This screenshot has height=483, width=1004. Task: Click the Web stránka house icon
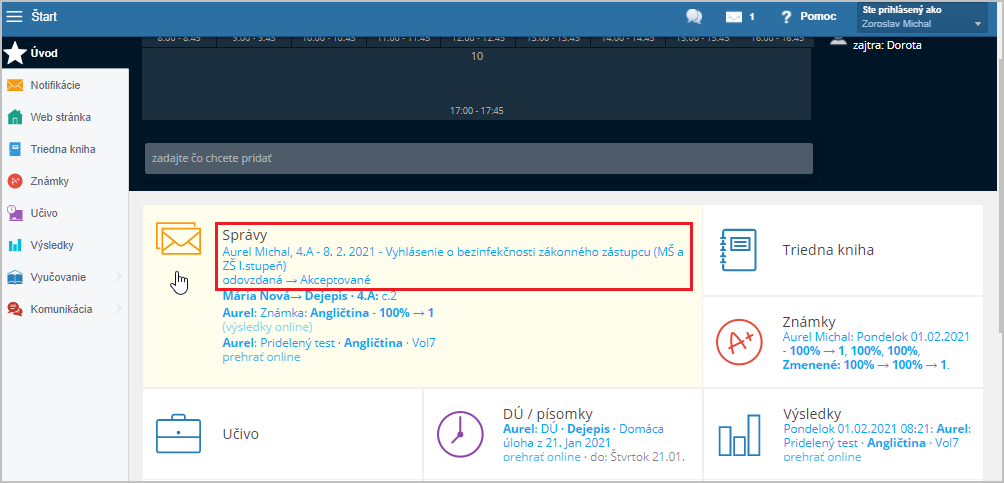tap(15, 117)
